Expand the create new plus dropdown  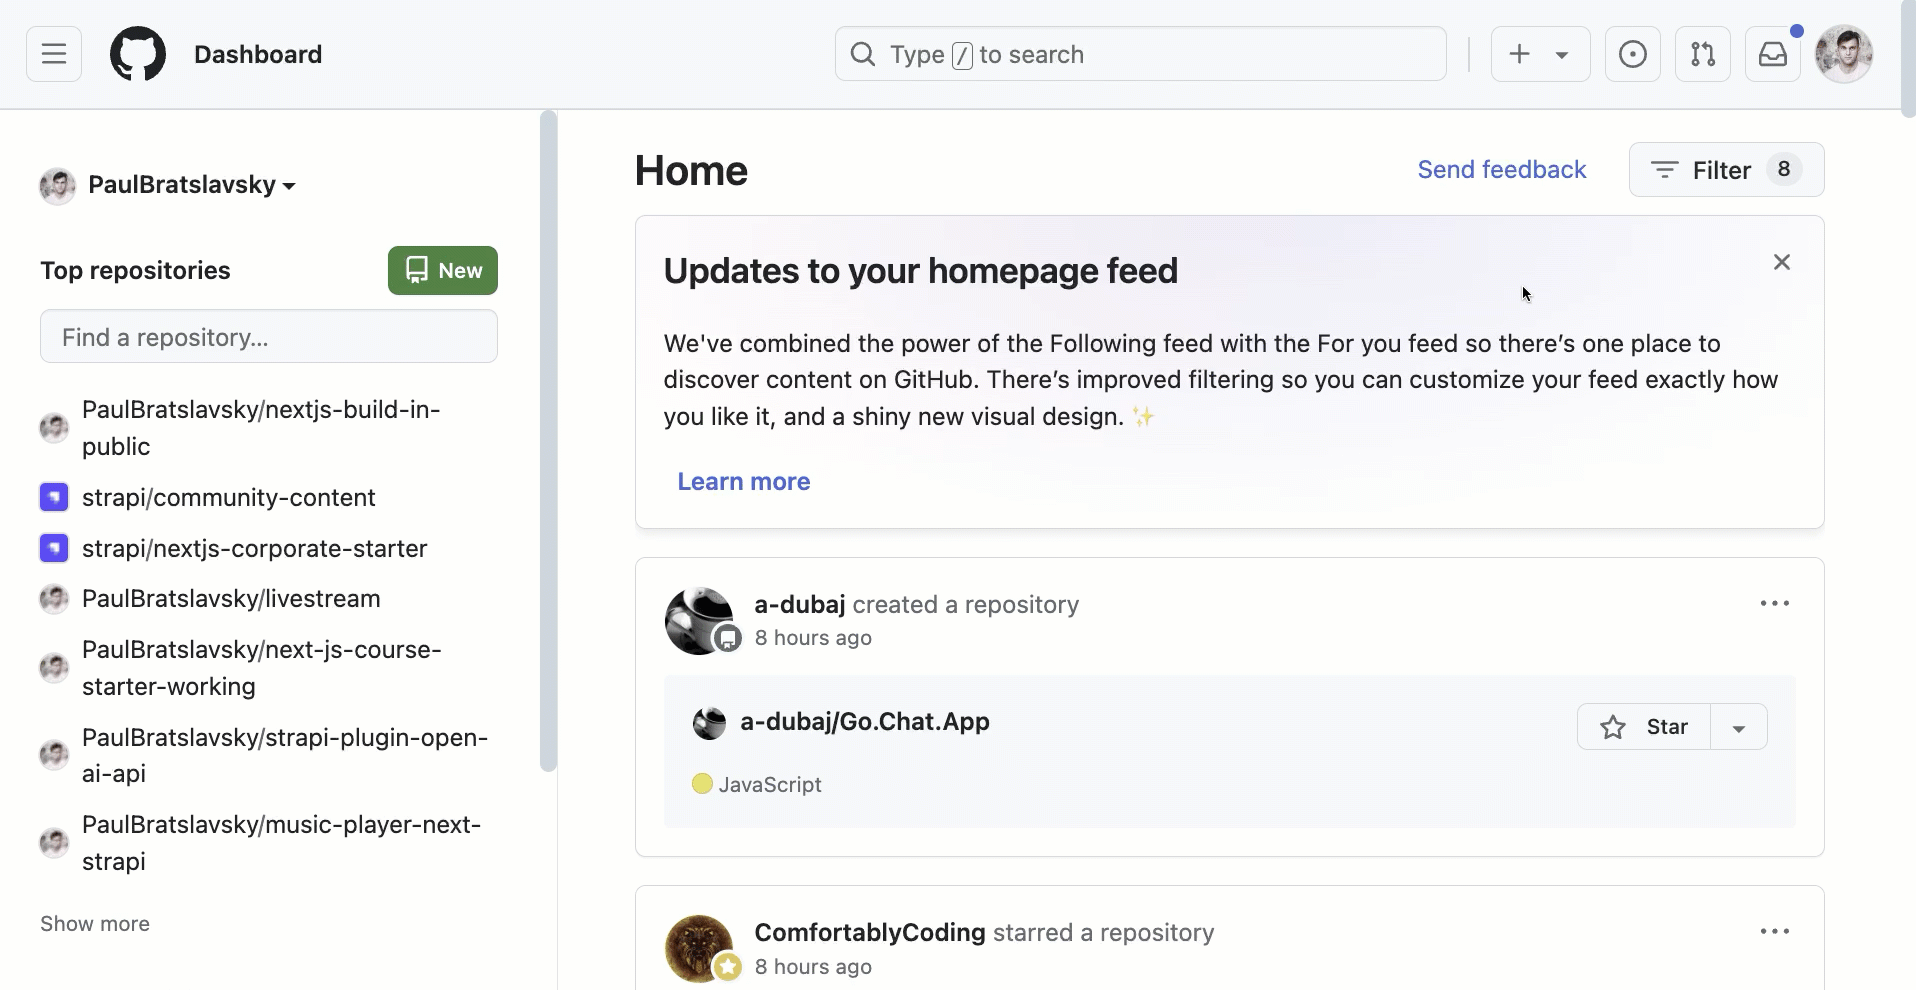(x=1540, y=54)
